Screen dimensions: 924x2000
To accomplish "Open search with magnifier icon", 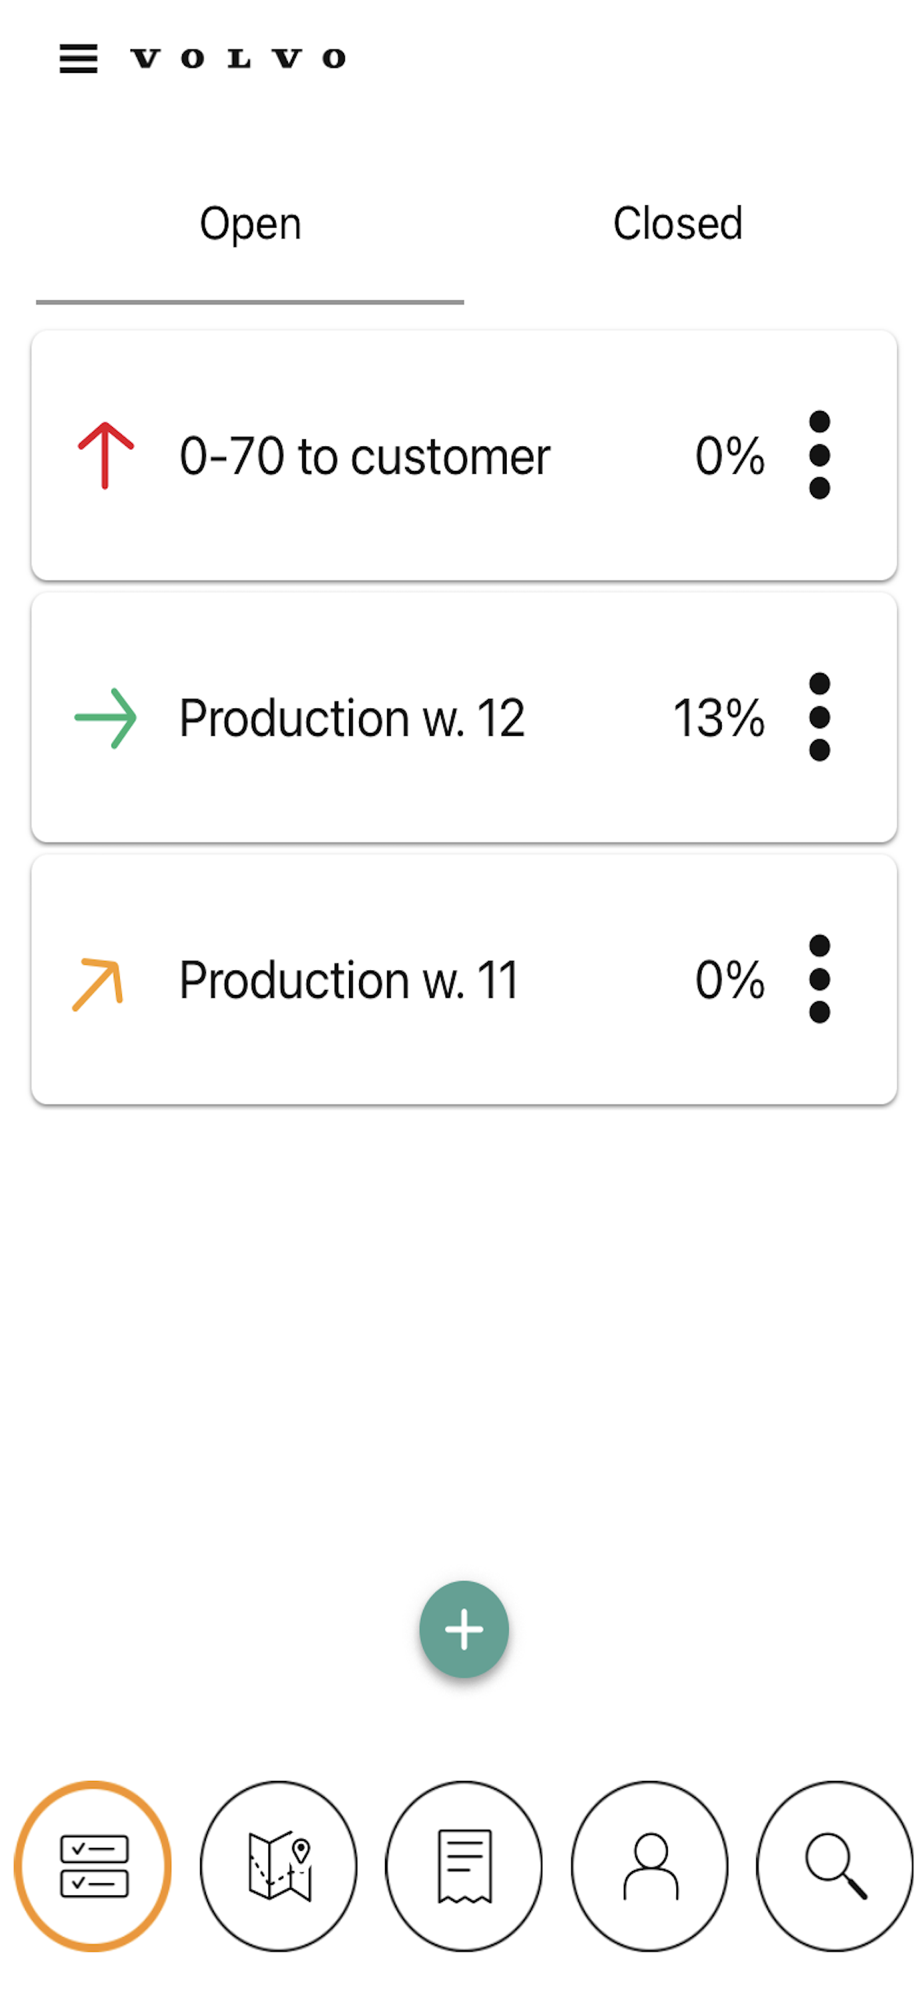I will [x=835, y=1866].
